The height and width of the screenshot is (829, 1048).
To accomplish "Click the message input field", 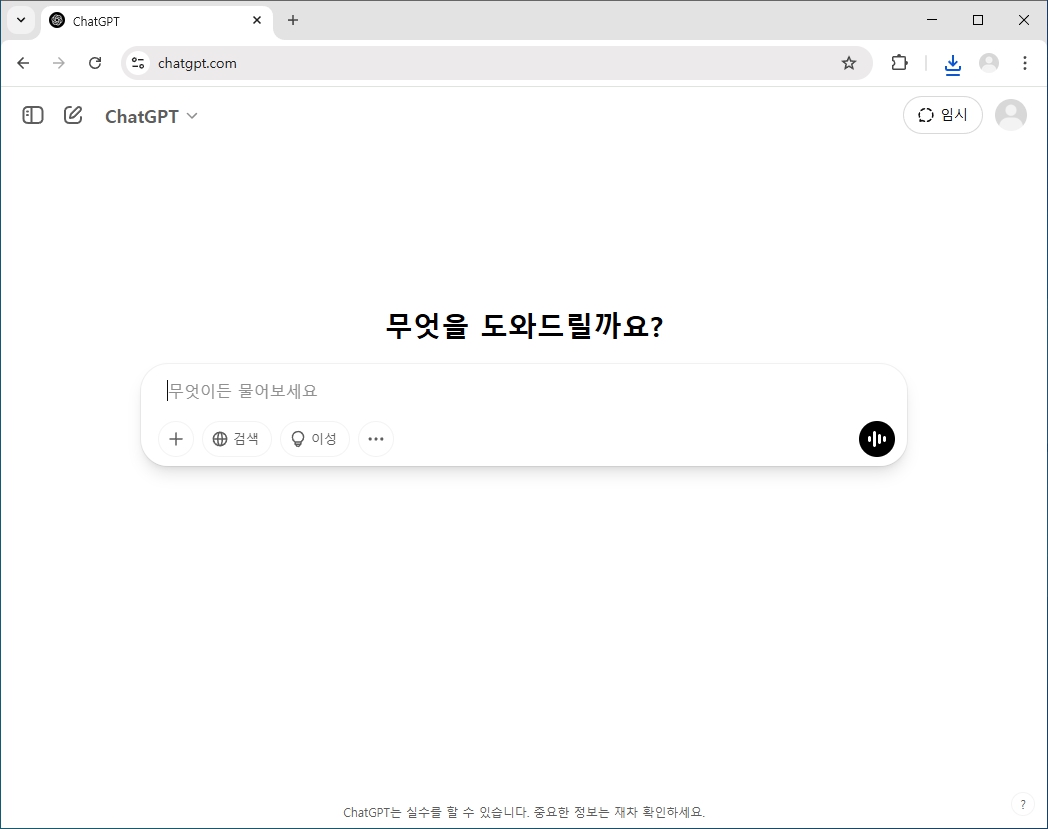I will pos(523,390).
